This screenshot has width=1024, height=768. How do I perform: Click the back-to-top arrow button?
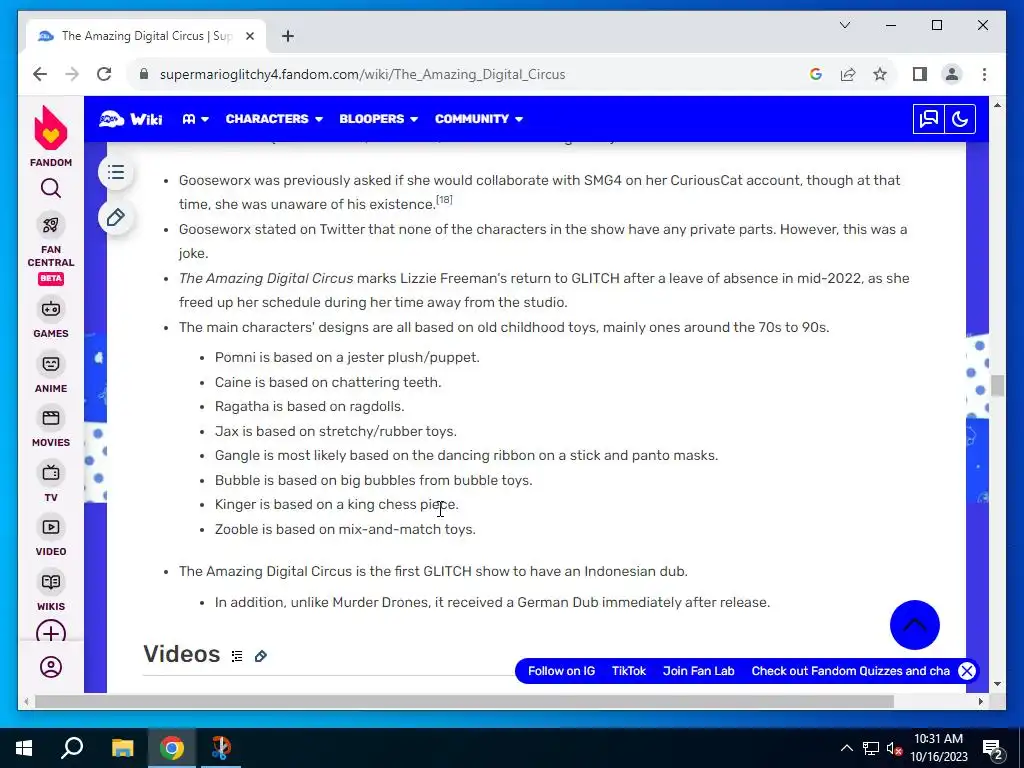[x=914, y=625]
